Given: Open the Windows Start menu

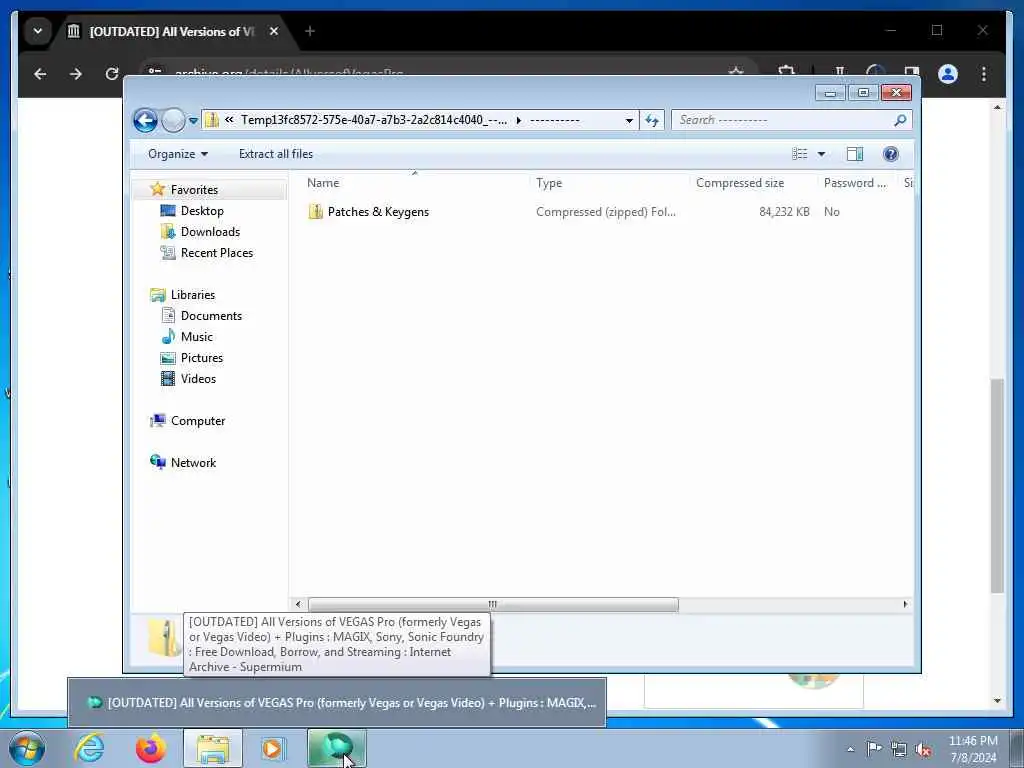Looking at the screenshot, I should [27, 748].
